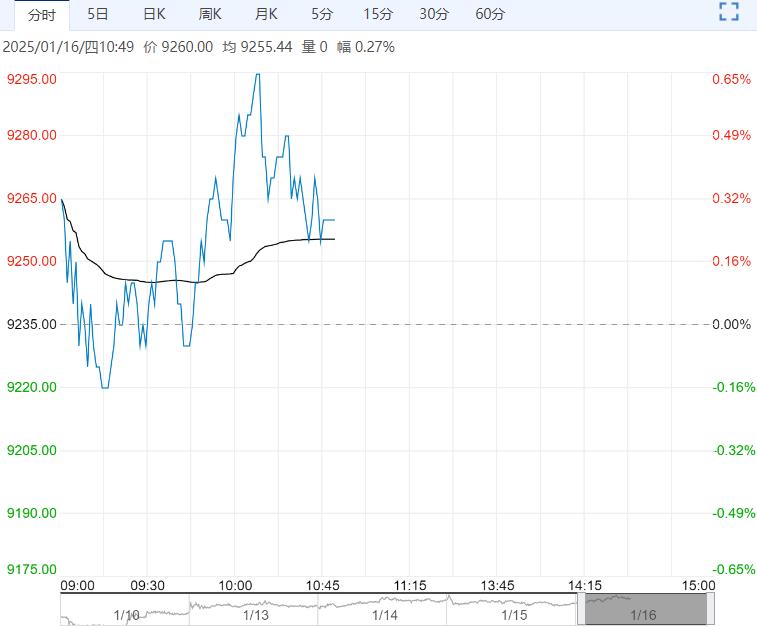Click the right handle of the range selector
The image size is (757, 627).
coord(712,608)
